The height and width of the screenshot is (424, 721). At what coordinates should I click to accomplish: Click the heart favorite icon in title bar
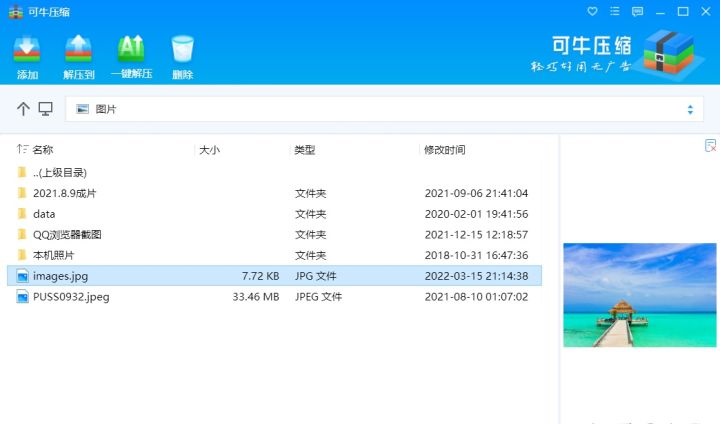(592, 11)
